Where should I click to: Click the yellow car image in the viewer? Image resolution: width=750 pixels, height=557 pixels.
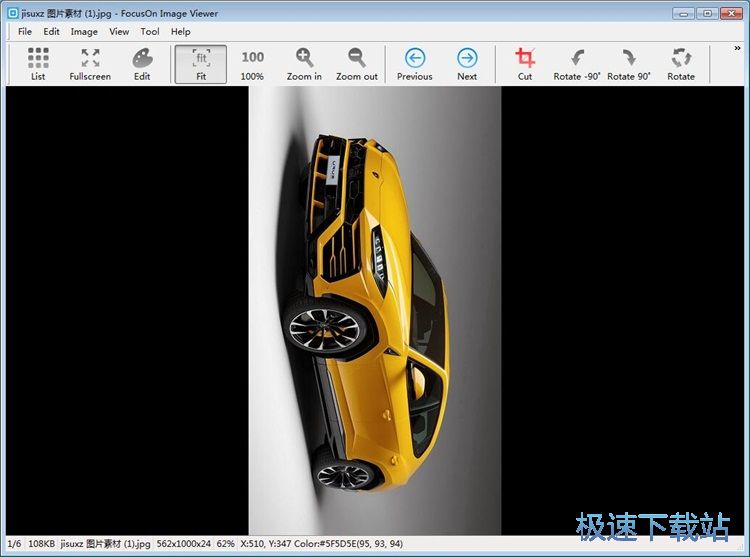pos(375,310)
